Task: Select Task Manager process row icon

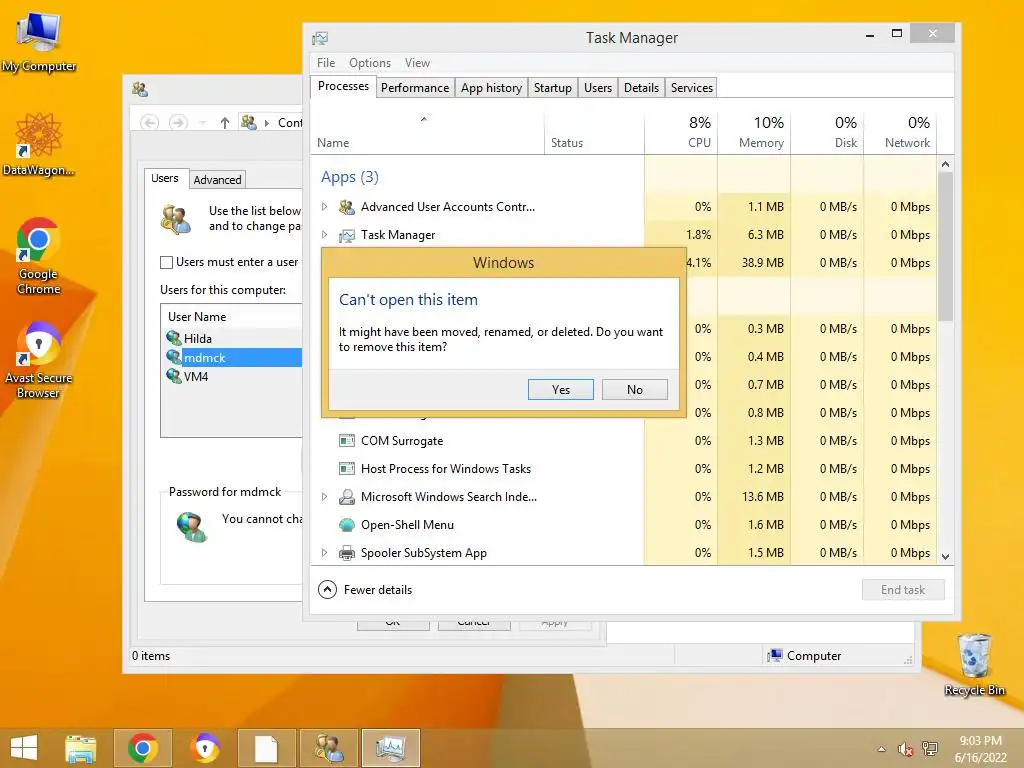Action: [x=347, y=235]
